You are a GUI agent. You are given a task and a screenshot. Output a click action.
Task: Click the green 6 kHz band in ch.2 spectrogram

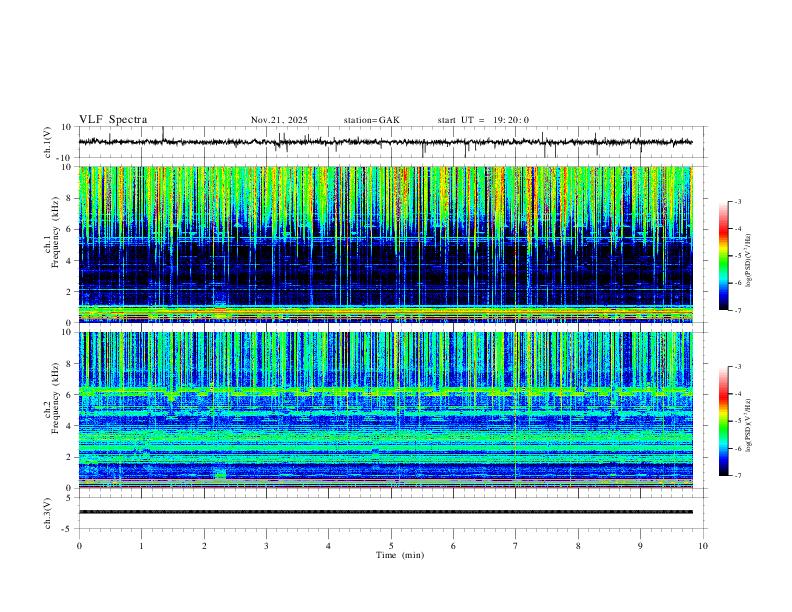coord(385,391)
